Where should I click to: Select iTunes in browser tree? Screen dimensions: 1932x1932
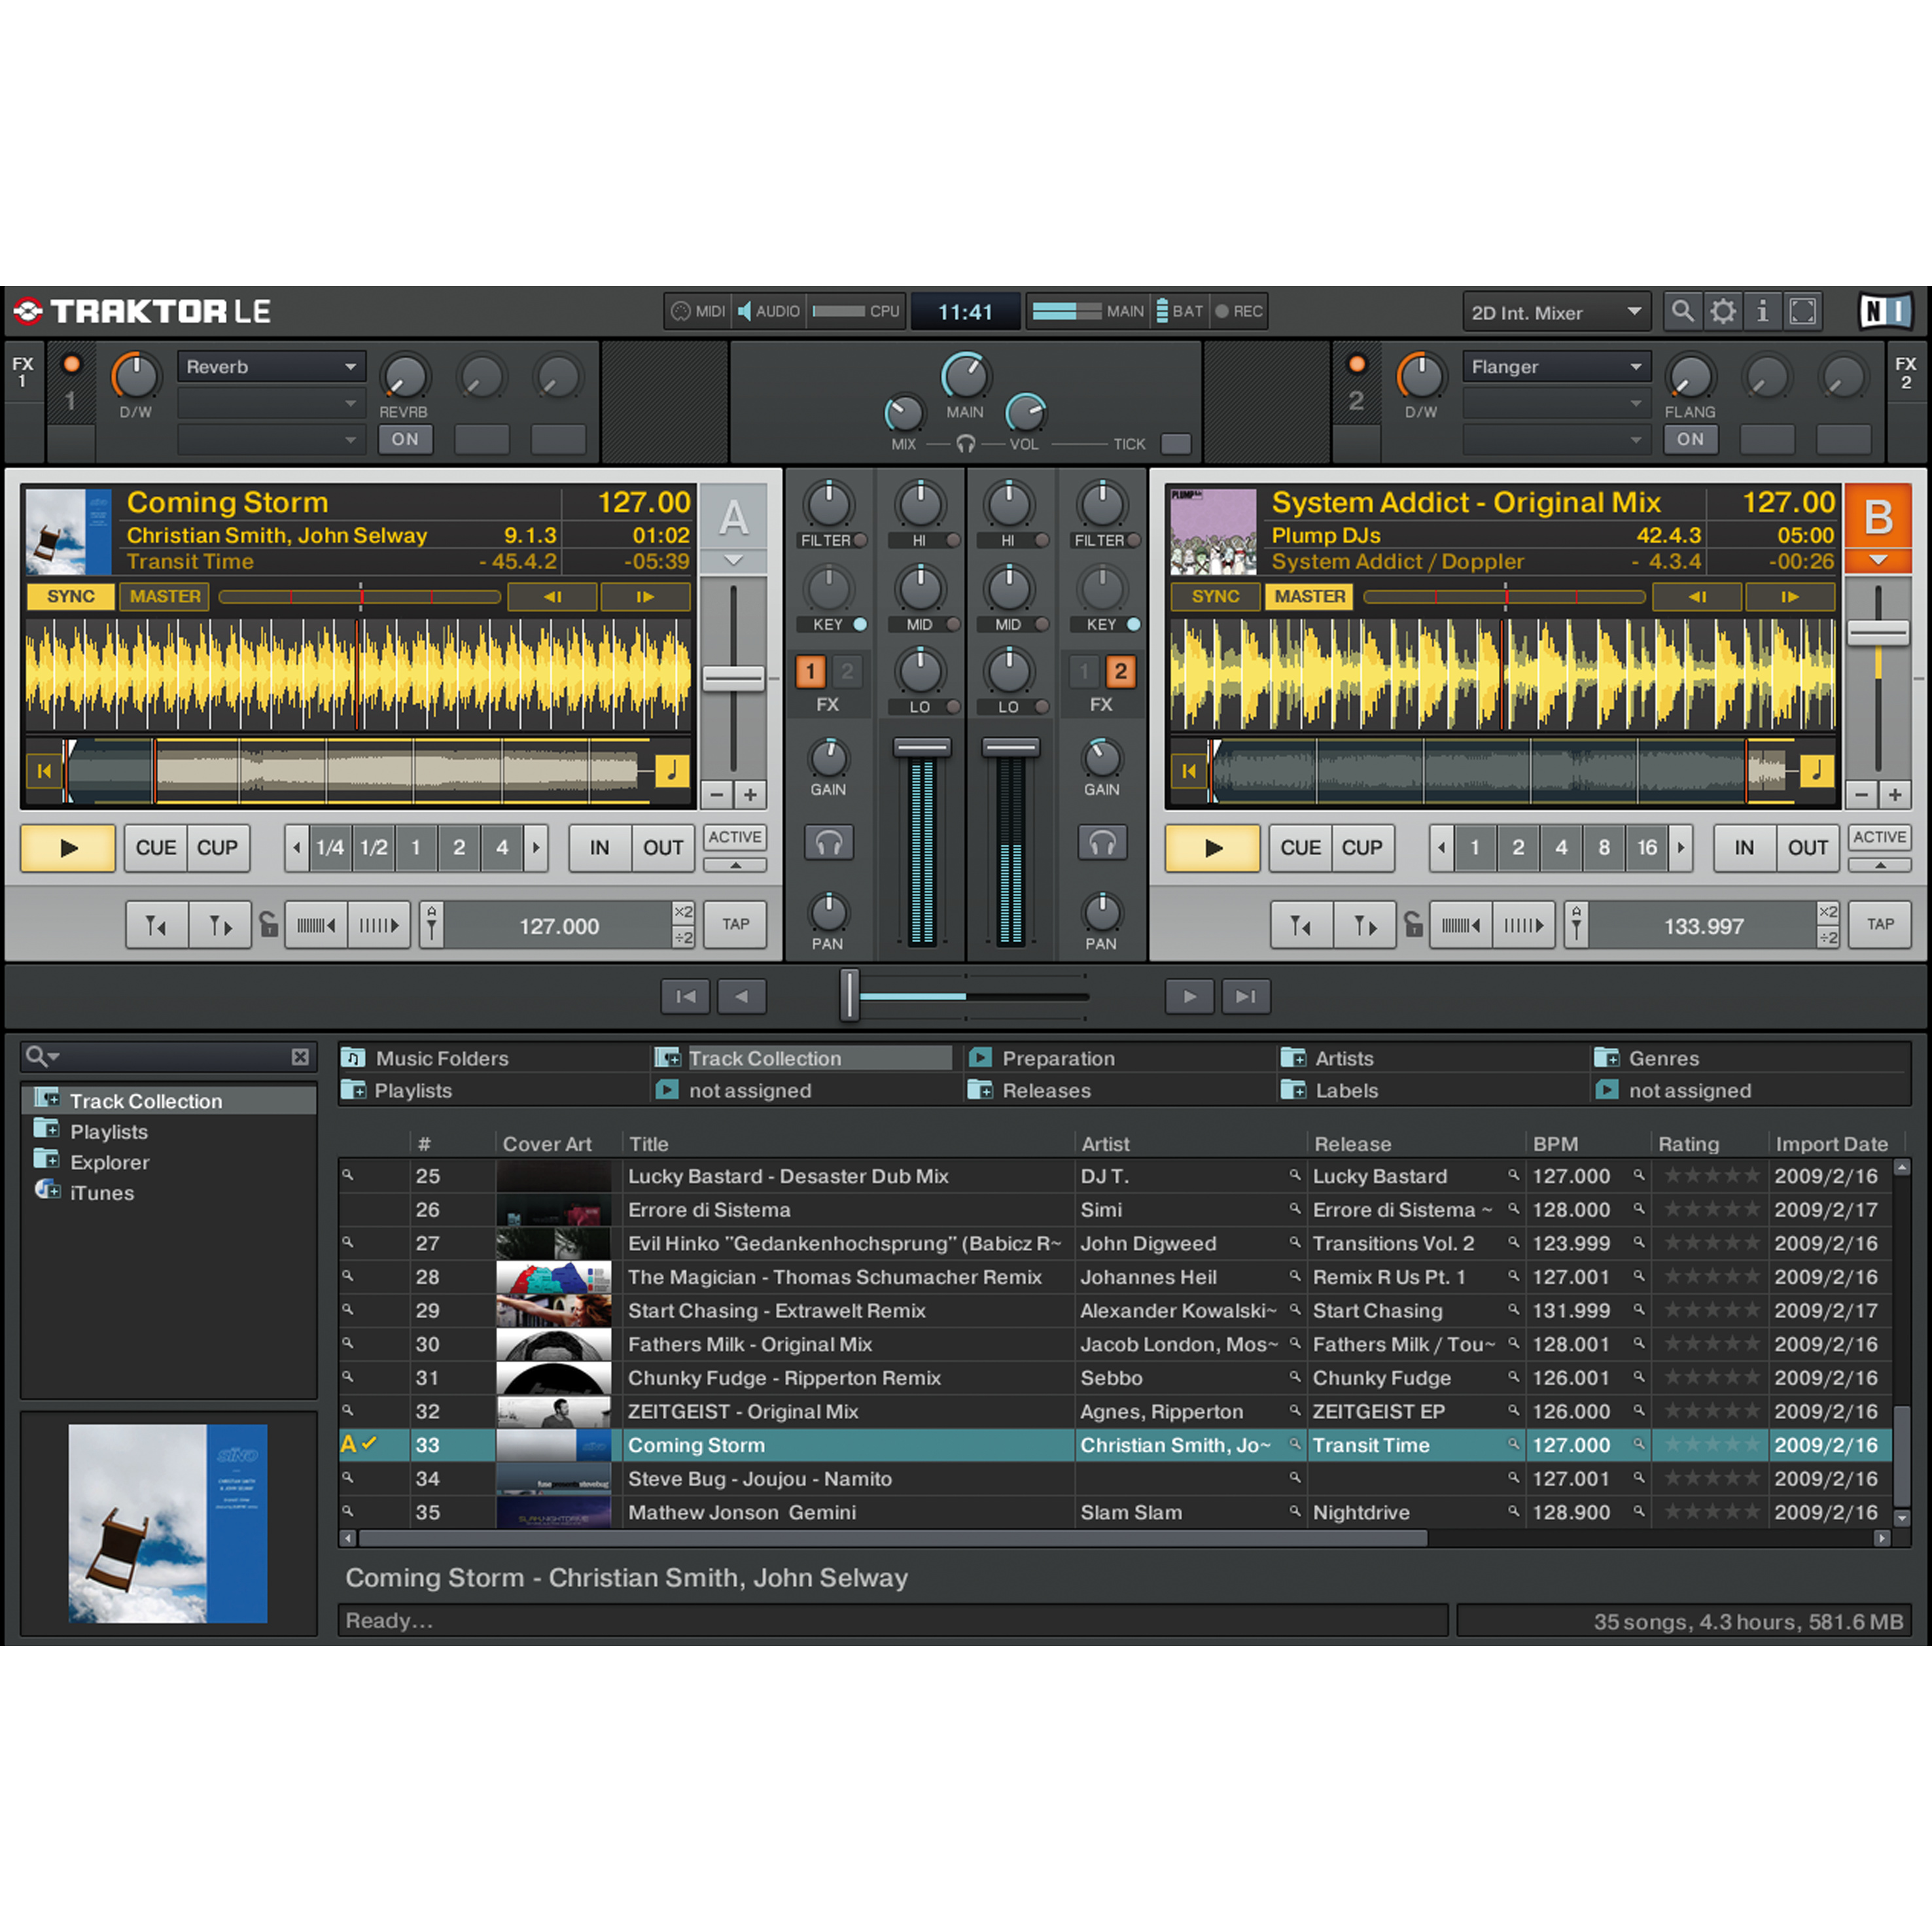tap(101, 1193)
